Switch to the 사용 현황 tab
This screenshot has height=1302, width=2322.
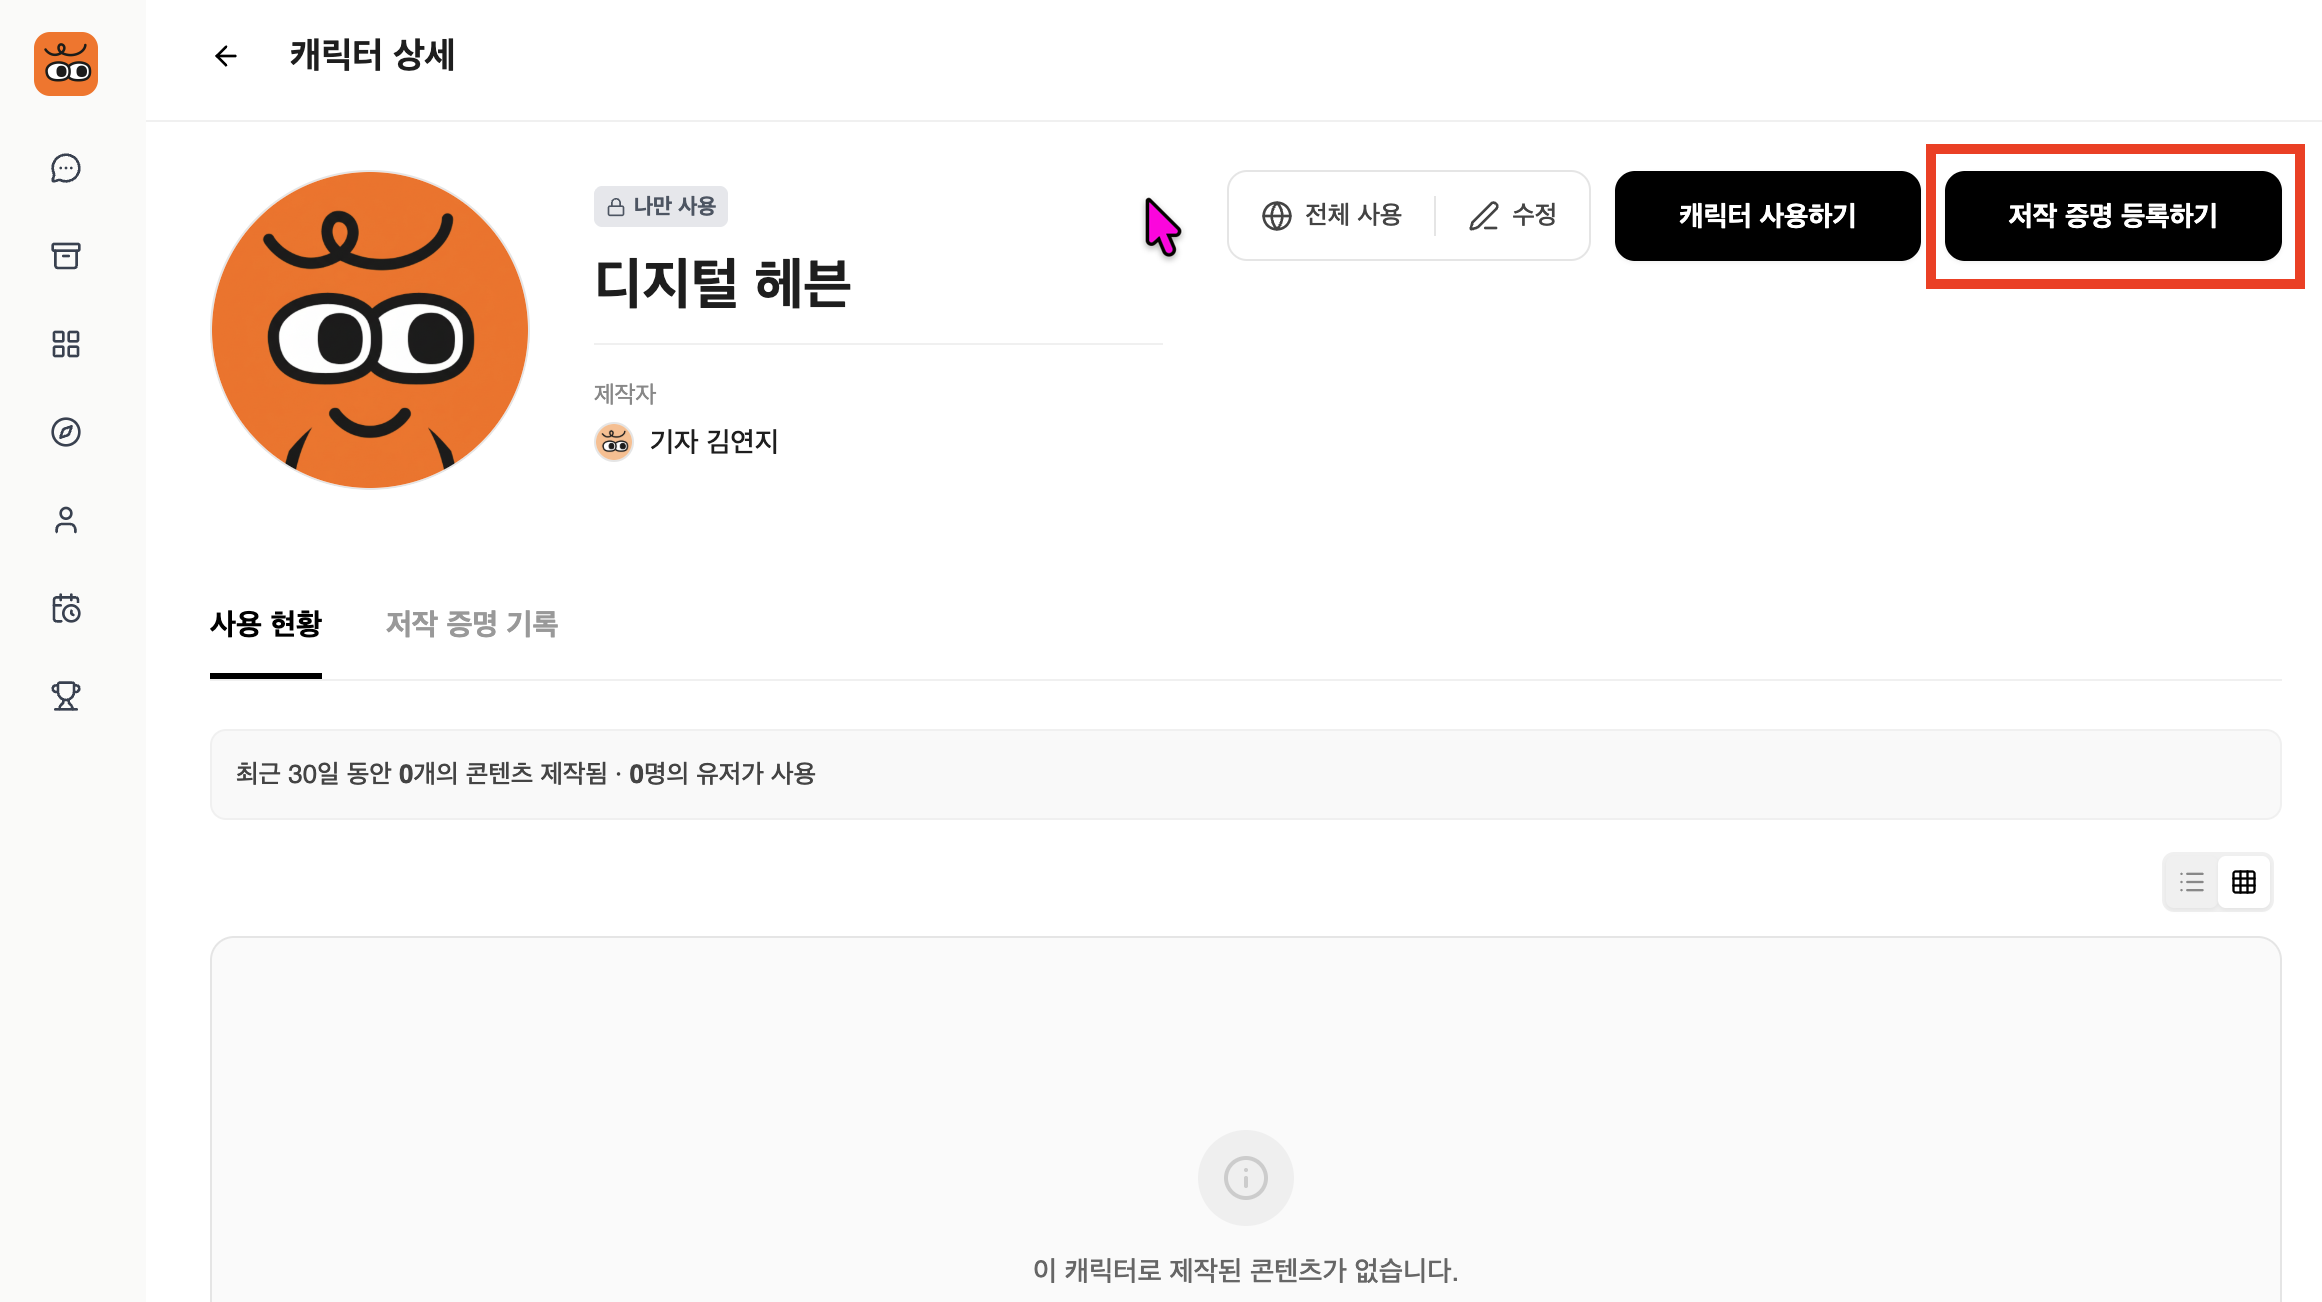pos(265,624)
